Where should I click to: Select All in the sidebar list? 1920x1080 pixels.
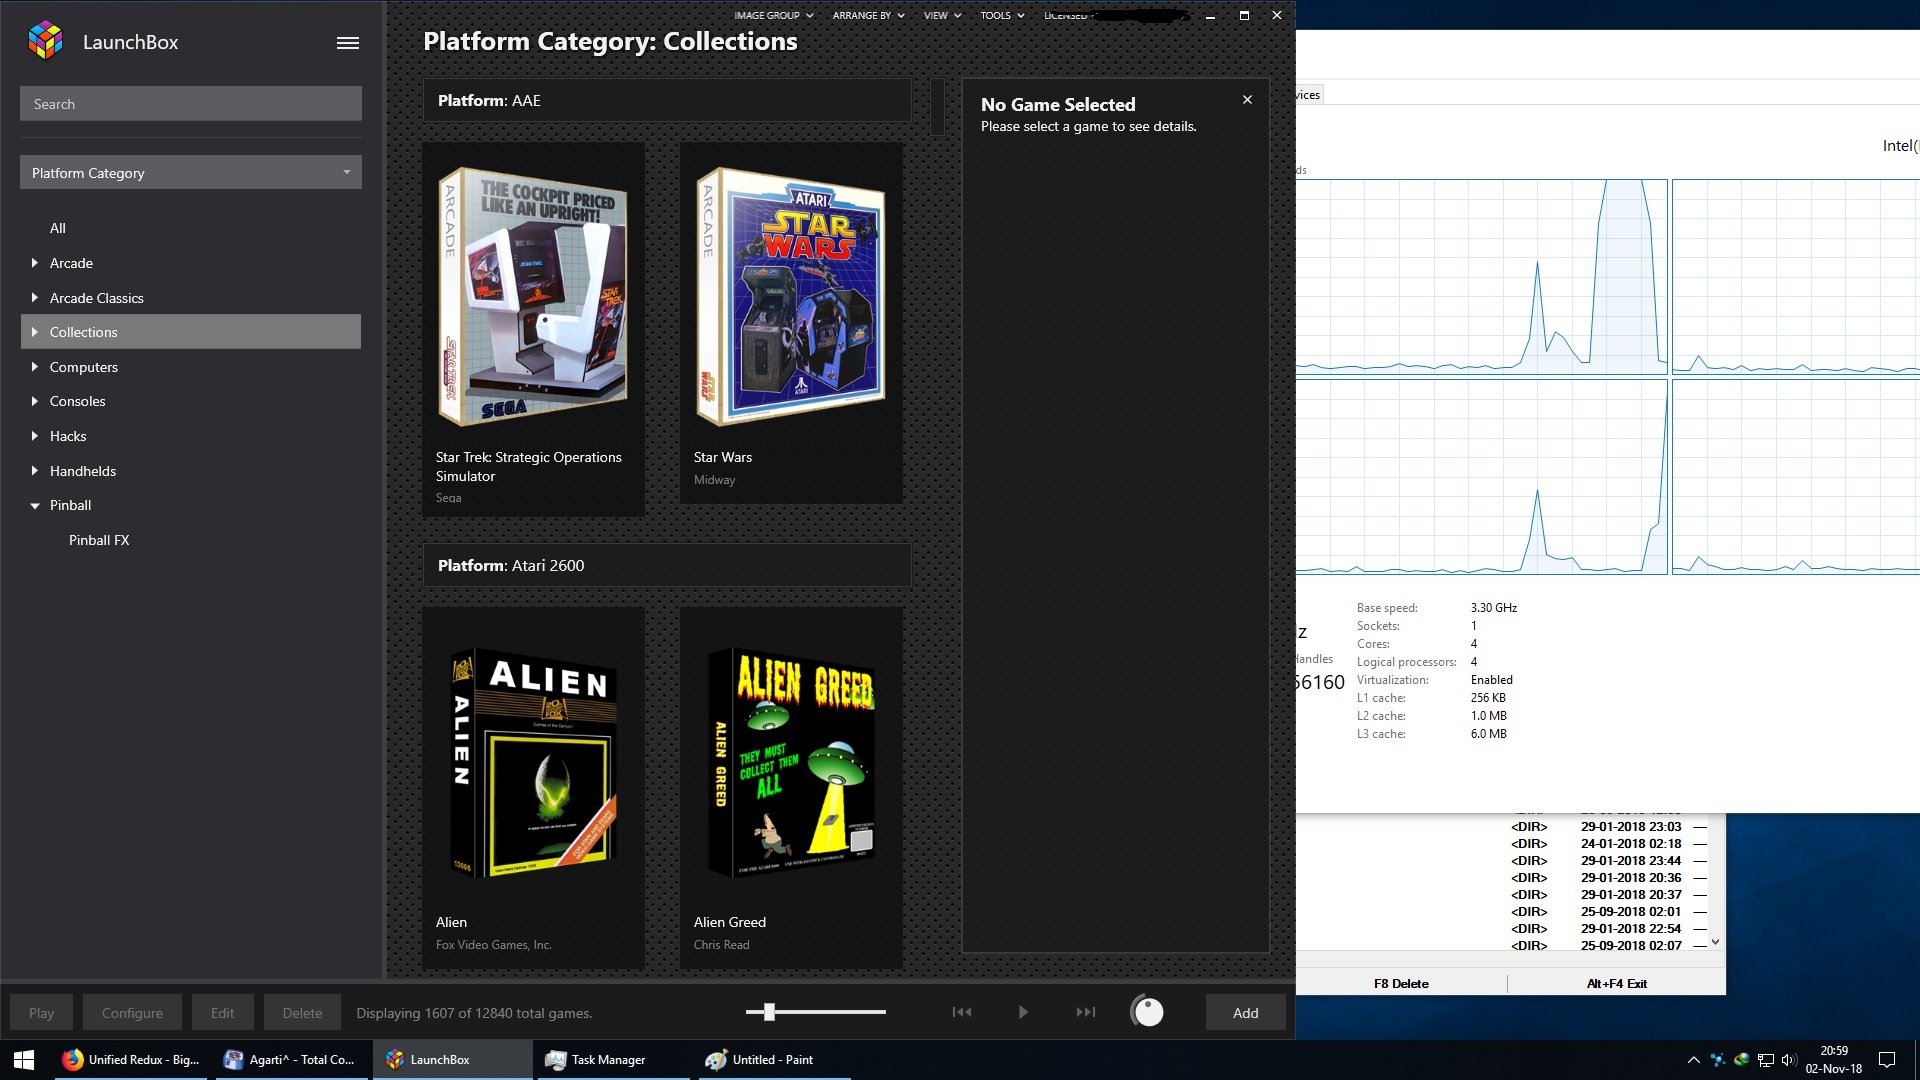(x=58, y=228)
